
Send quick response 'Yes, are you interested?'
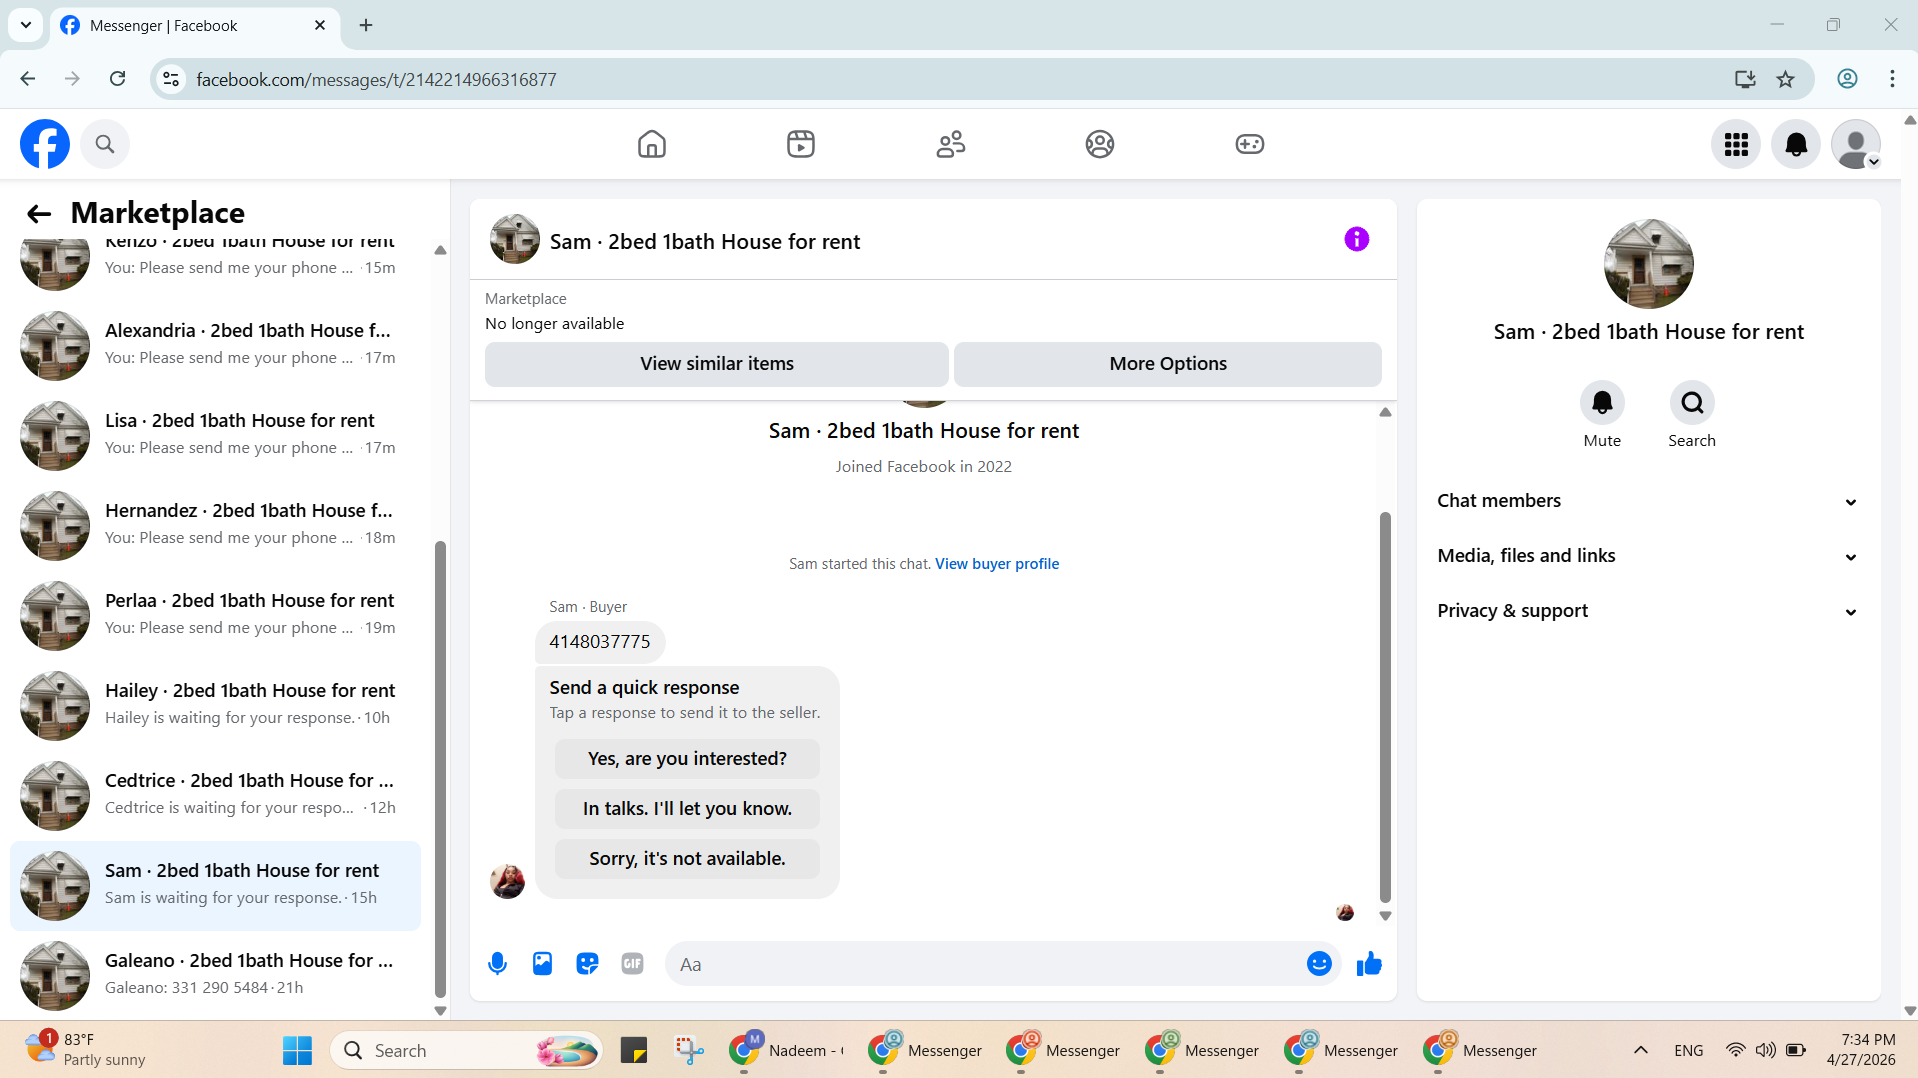(x=687, y=759)
